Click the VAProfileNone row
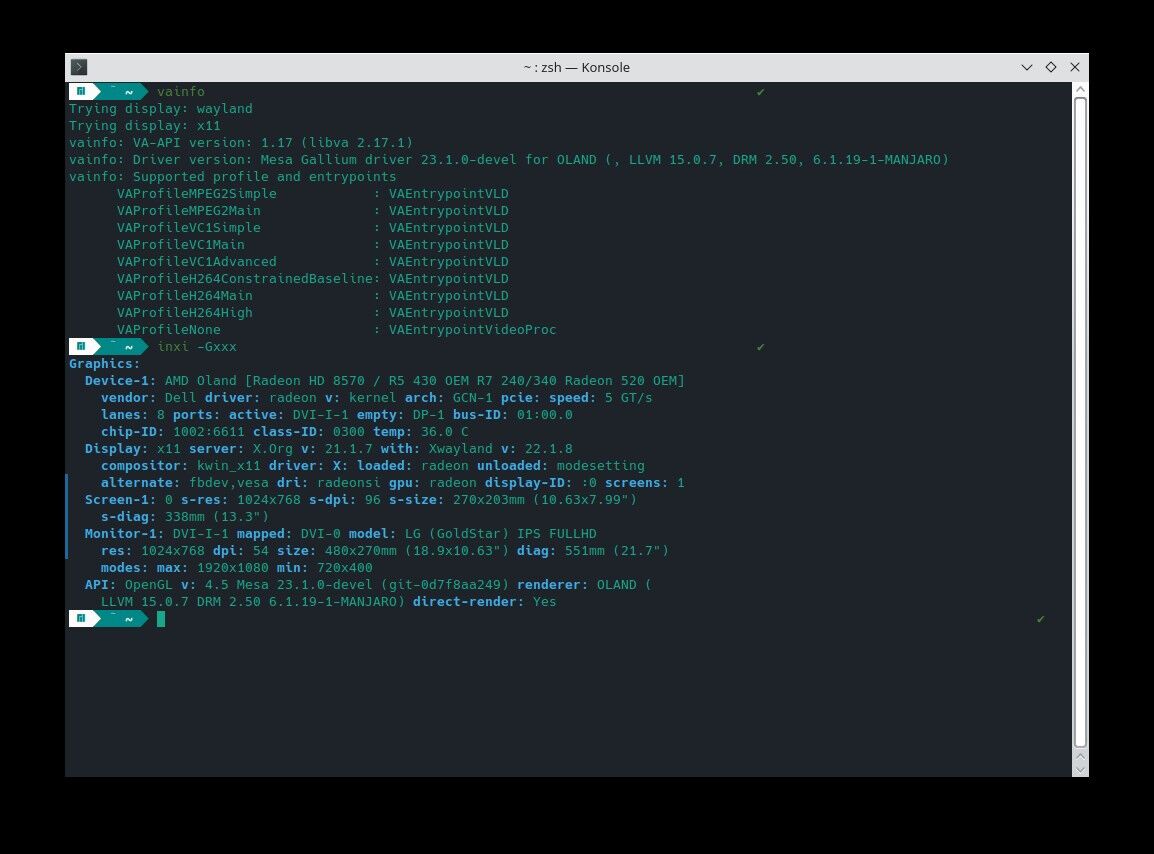This screenshot has height=854, width=1154. 336,329
